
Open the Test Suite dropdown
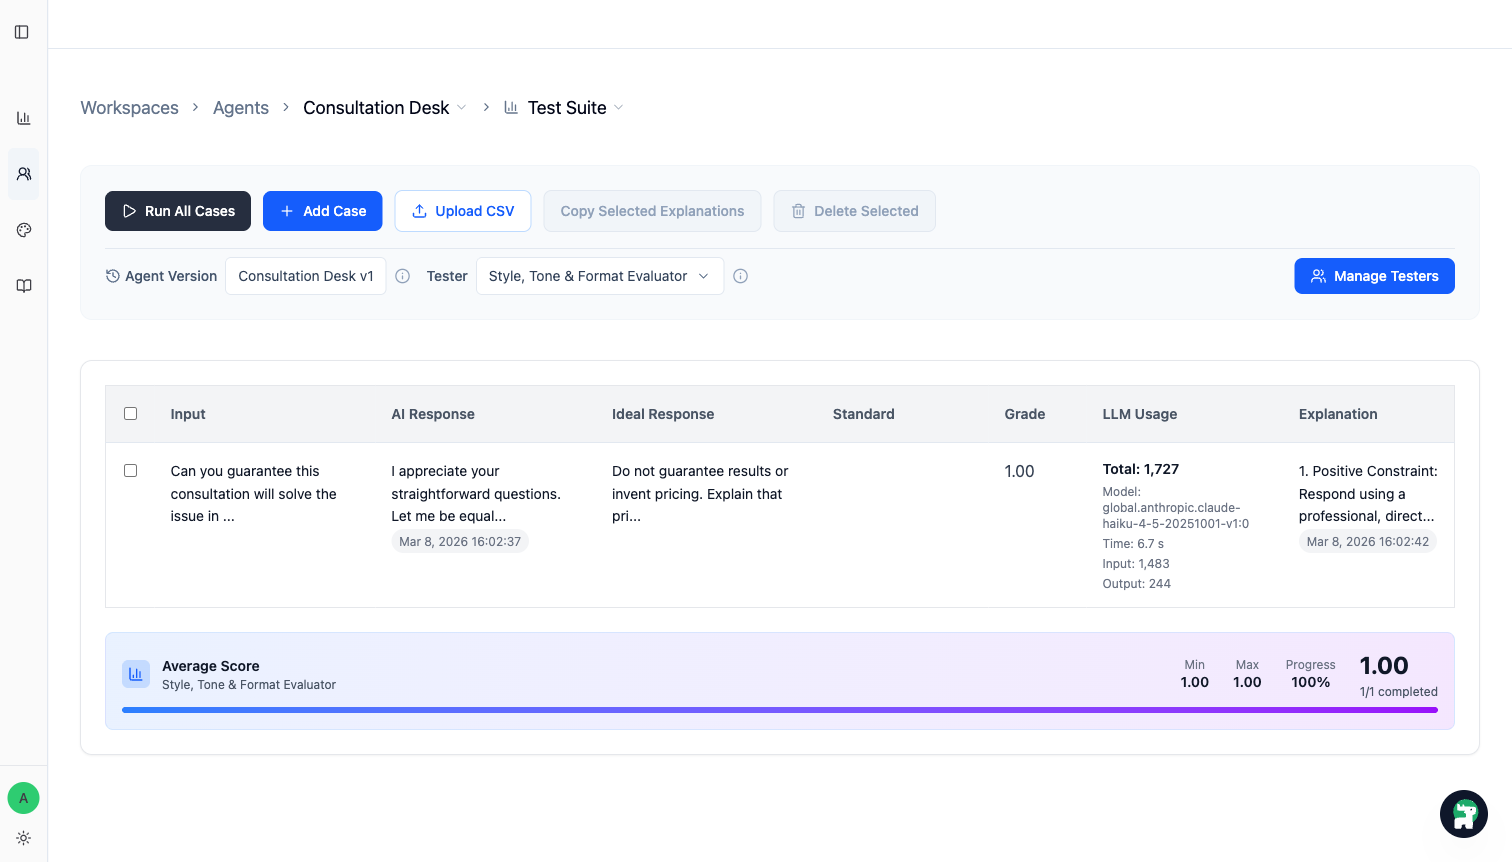click(x=619, y=107)
